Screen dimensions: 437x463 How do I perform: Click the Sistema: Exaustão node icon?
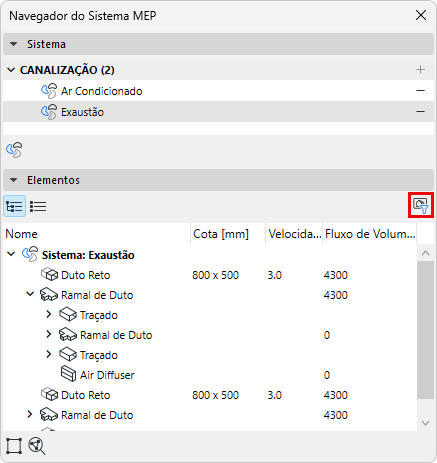pyautogui.click(x=30, y=254)
